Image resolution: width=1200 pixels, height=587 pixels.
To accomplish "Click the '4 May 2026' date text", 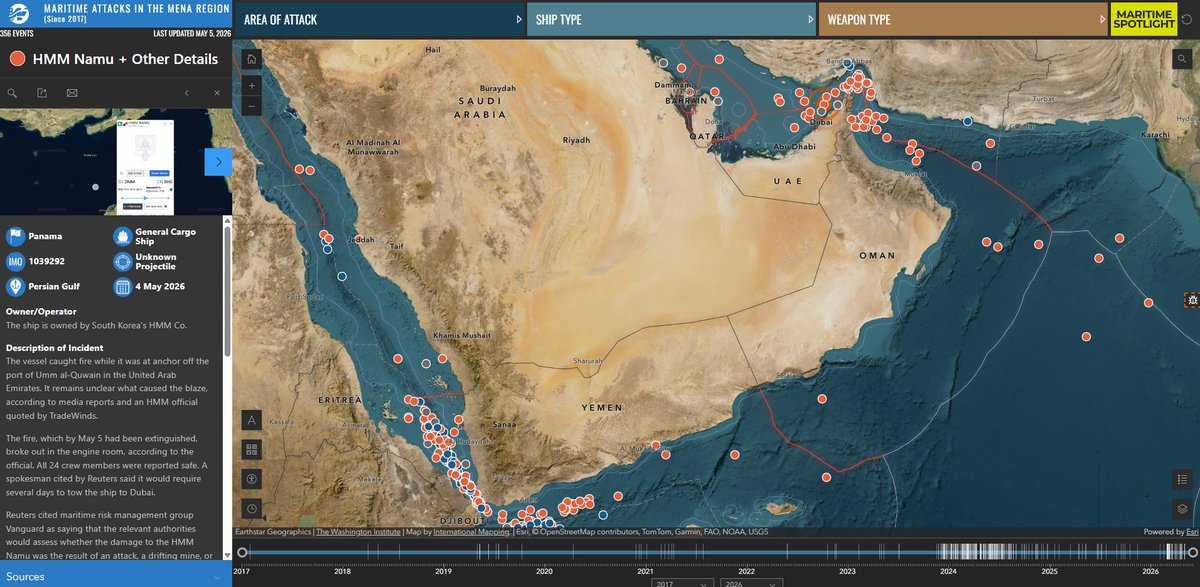I will coord(161,287).
